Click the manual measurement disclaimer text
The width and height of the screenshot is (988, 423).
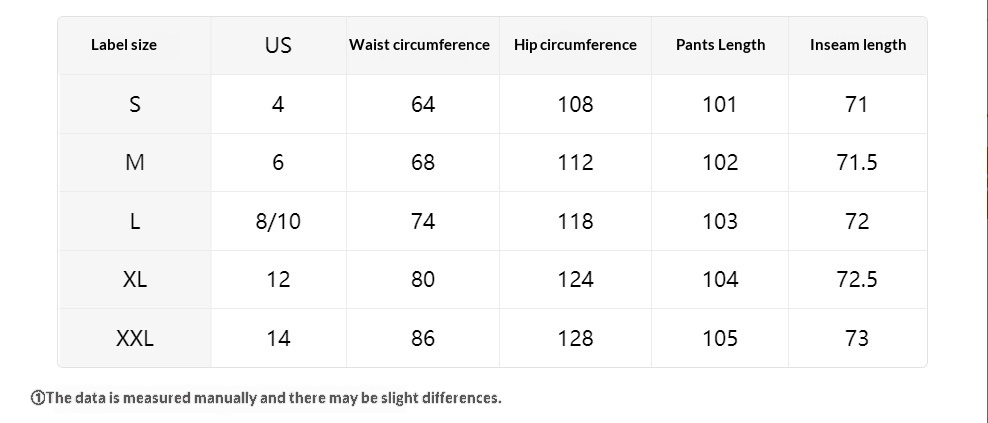tap(274, 398)
